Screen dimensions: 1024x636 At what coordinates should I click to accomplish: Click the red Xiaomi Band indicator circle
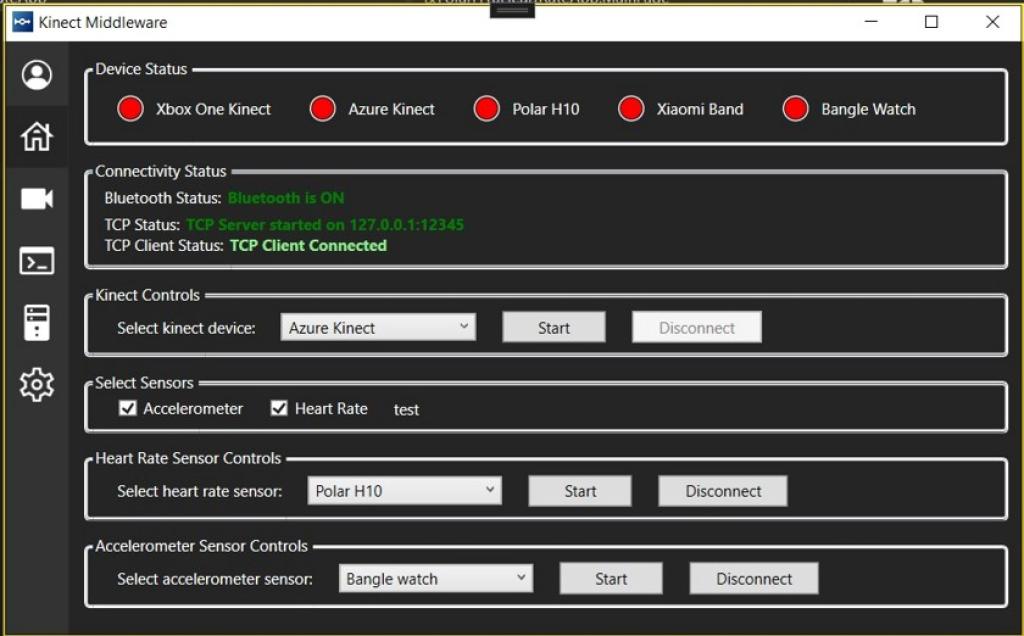[631, 108]
